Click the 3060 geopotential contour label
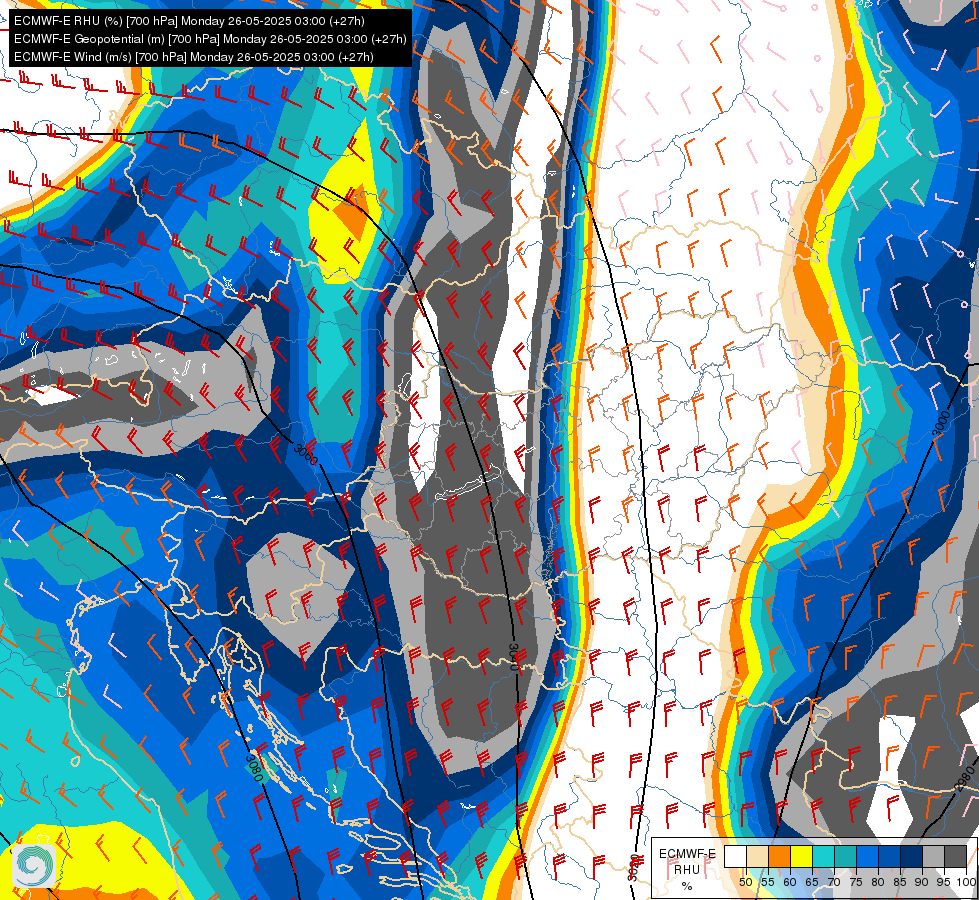 (x=306, y=454)
